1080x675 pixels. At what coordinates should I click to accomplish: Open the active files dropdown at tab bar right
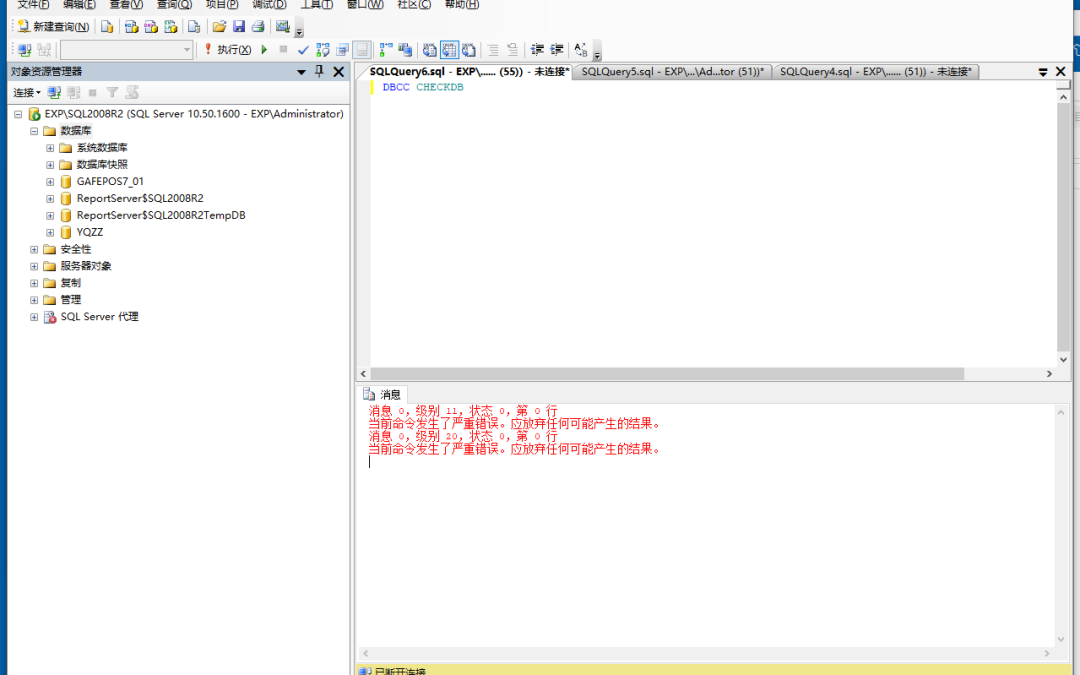point(1043,72)
